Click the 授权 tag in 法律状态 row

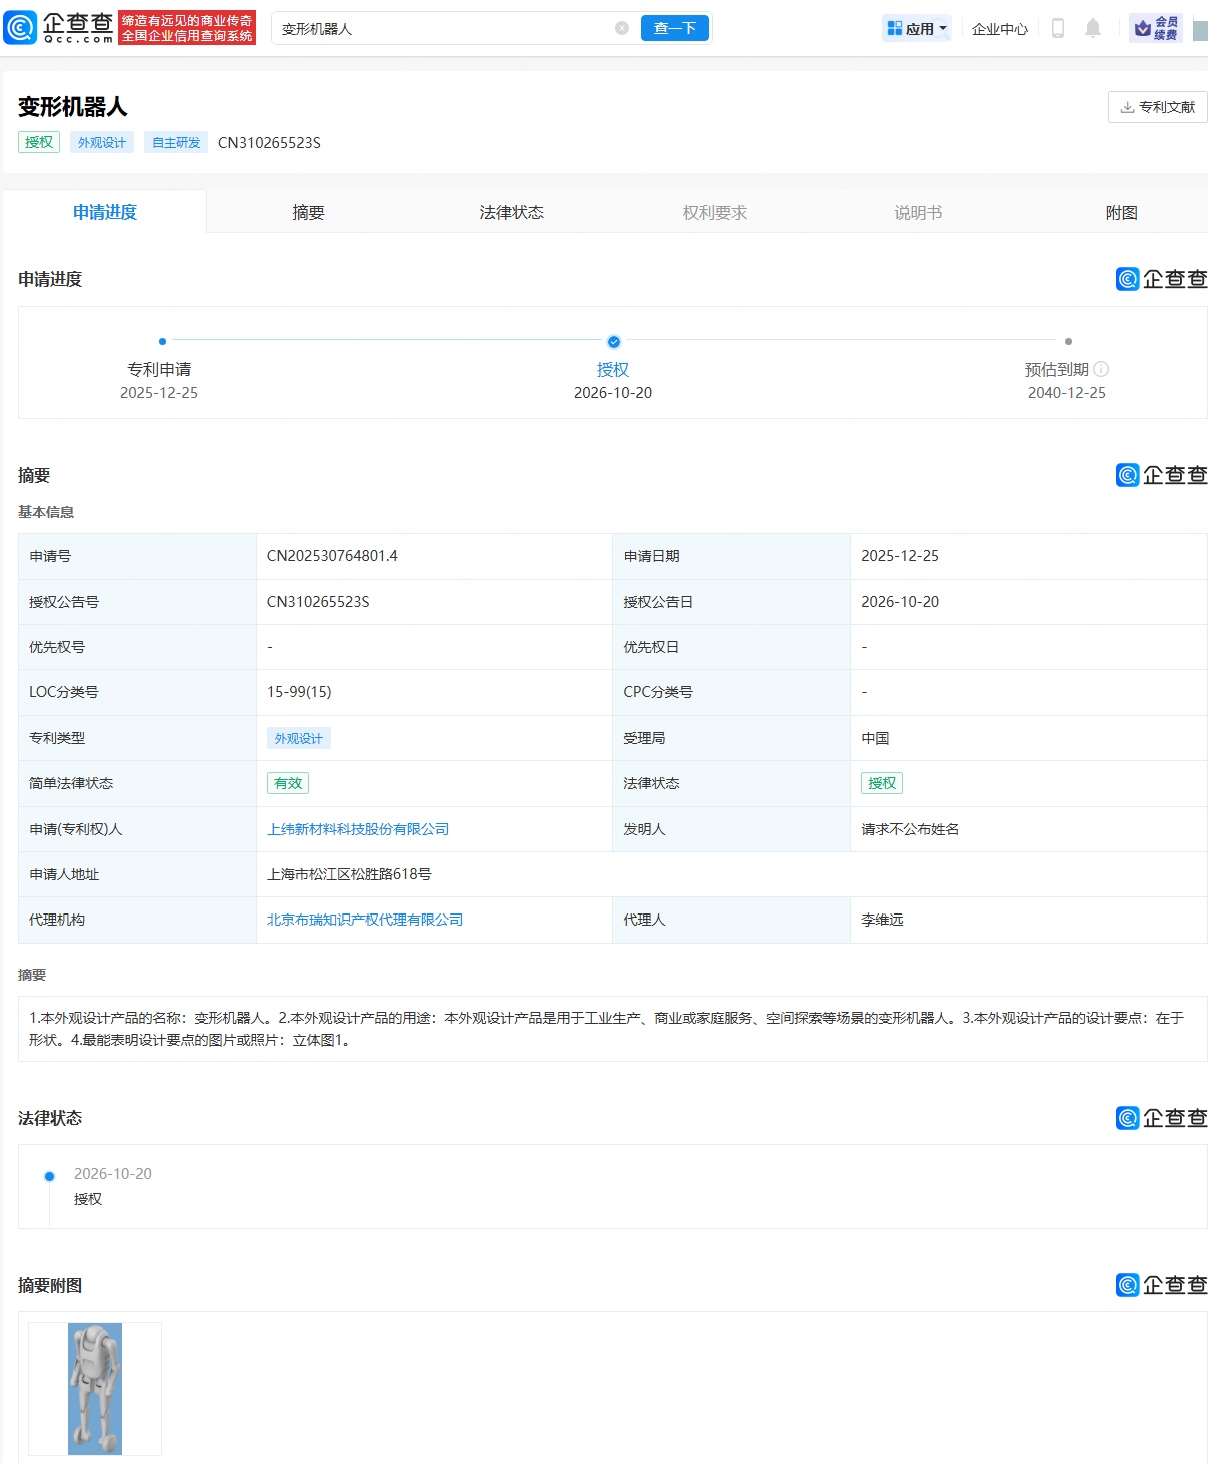point(882,783)
